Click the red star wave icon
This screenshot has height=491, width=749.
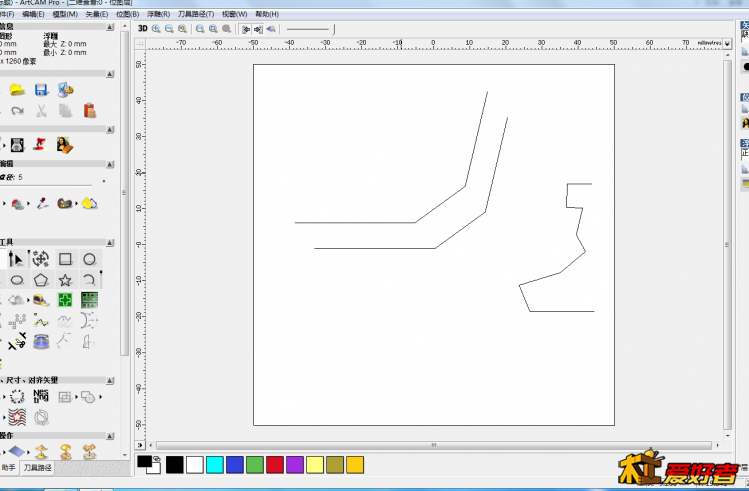coord(17,417)
